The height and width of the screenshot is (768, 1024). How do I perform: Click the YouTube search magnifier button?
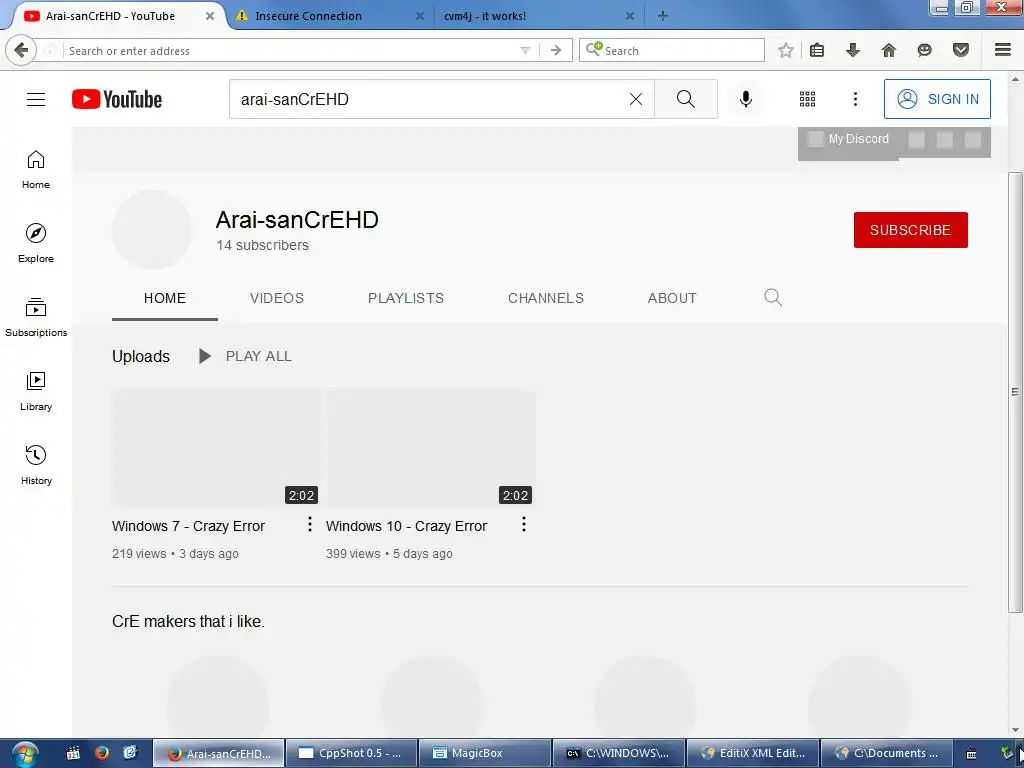coord(686,99)
